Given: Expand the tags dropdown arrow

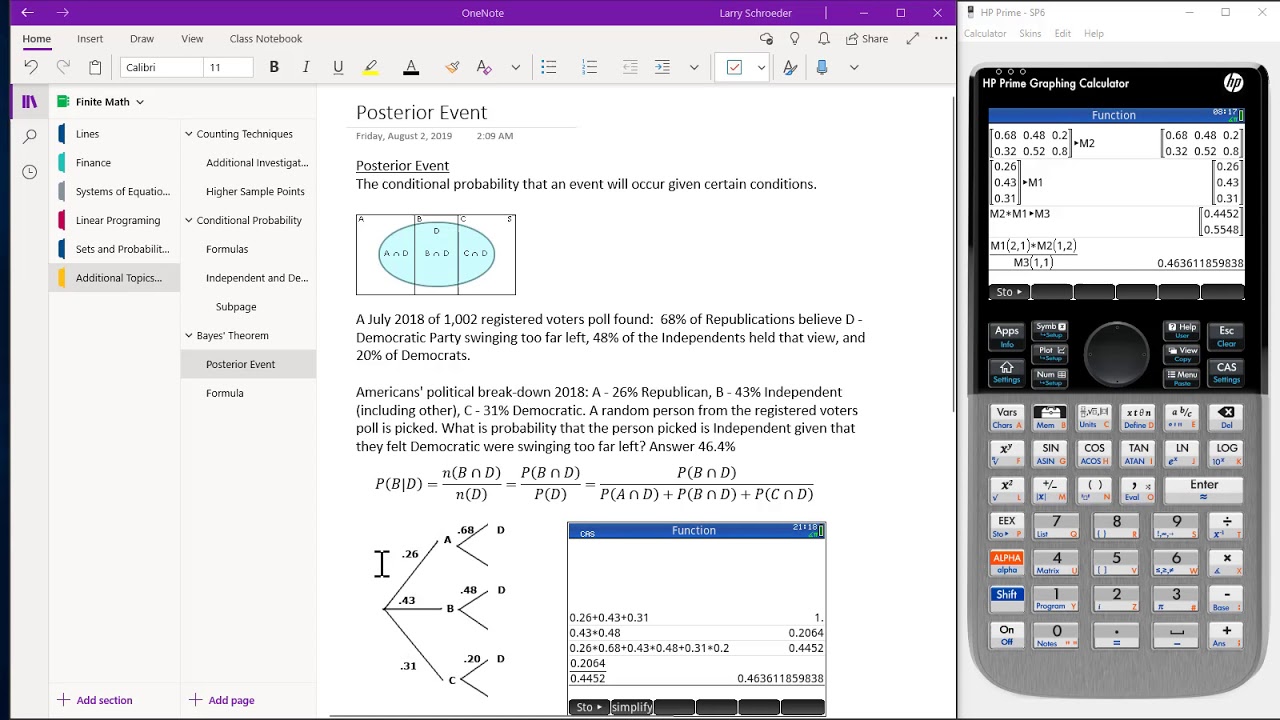Looking at the screenshot, I should tap(761, 67).
